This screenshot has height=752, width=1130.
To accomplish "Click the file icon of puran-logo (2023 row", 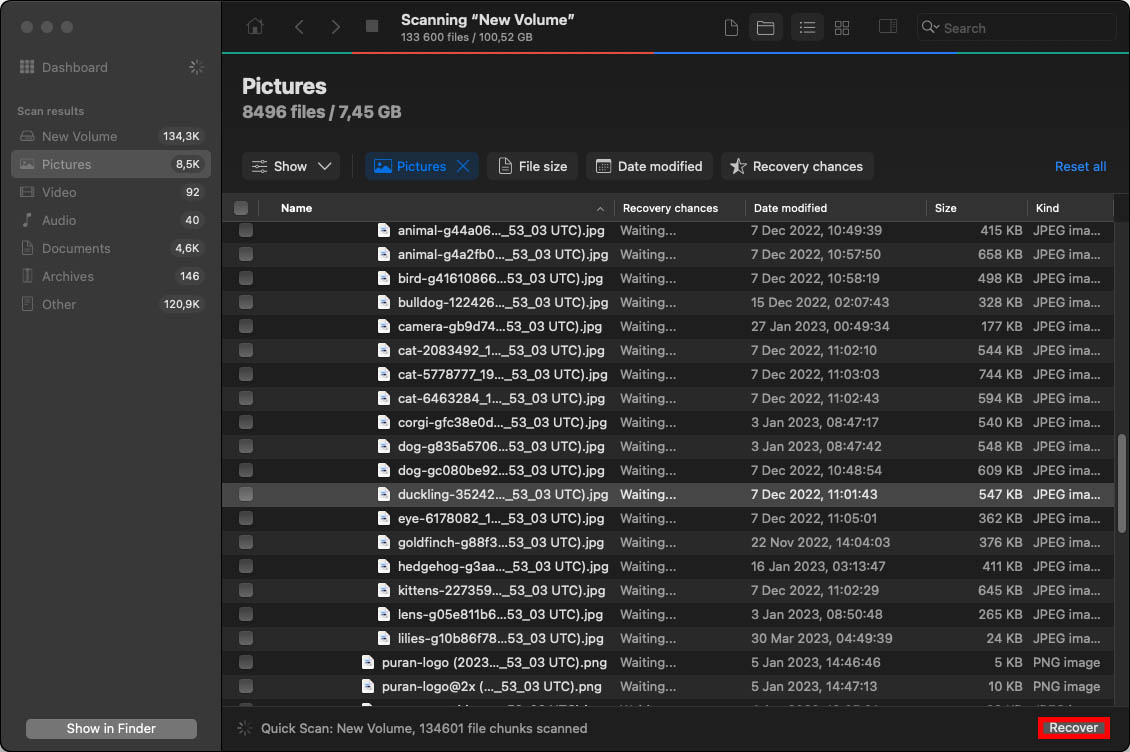I will point(368,662).
